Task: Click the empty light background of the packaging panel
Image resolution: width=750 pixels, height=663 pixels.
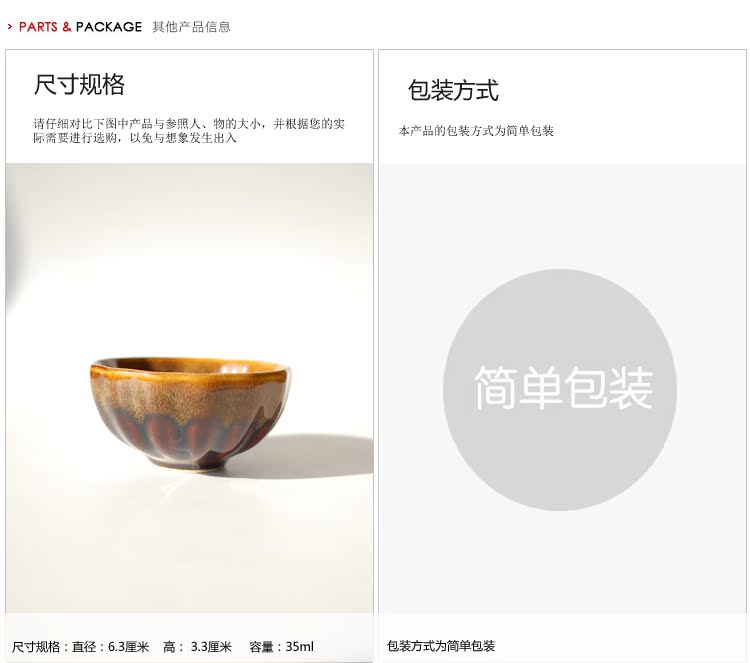Action: 562,215
